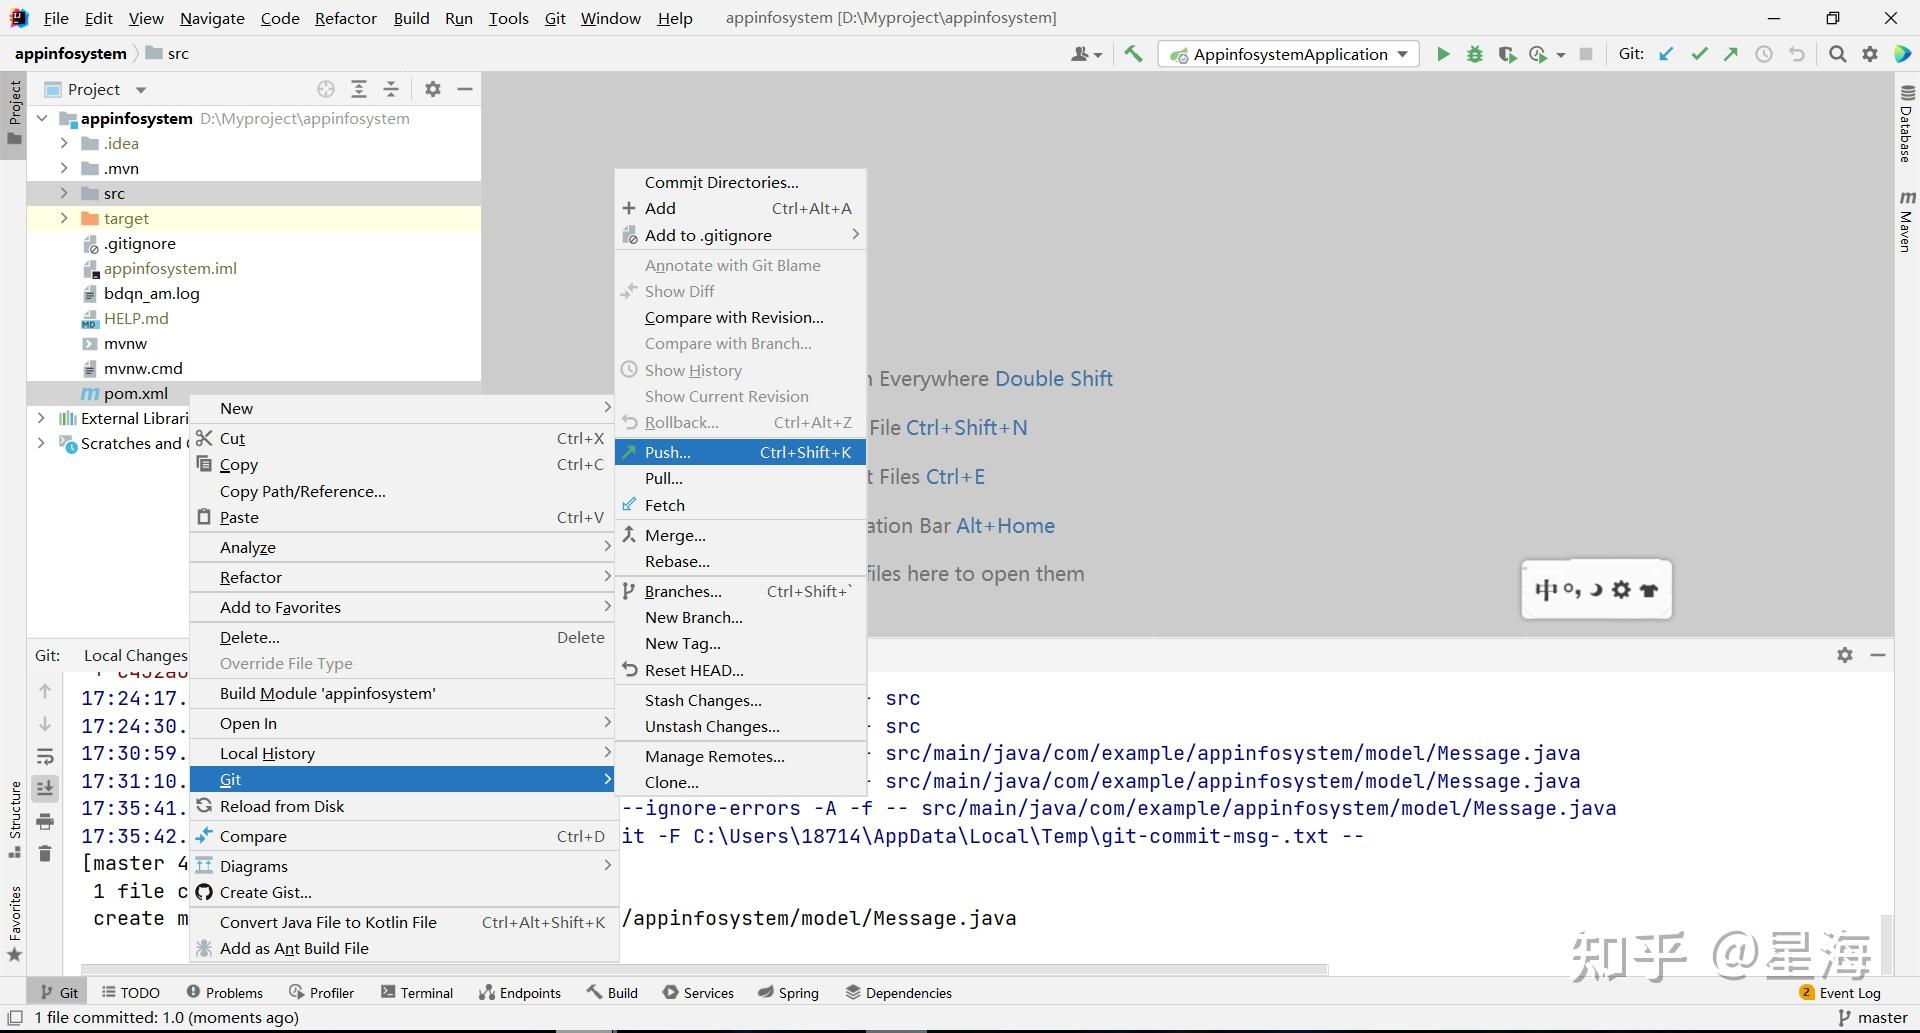Image resolution: width=1920 pixels, height=1033 pixels.
Task: Click the toolbar Rollback undo-arrow icon
Action: (x=1797, y=54)
